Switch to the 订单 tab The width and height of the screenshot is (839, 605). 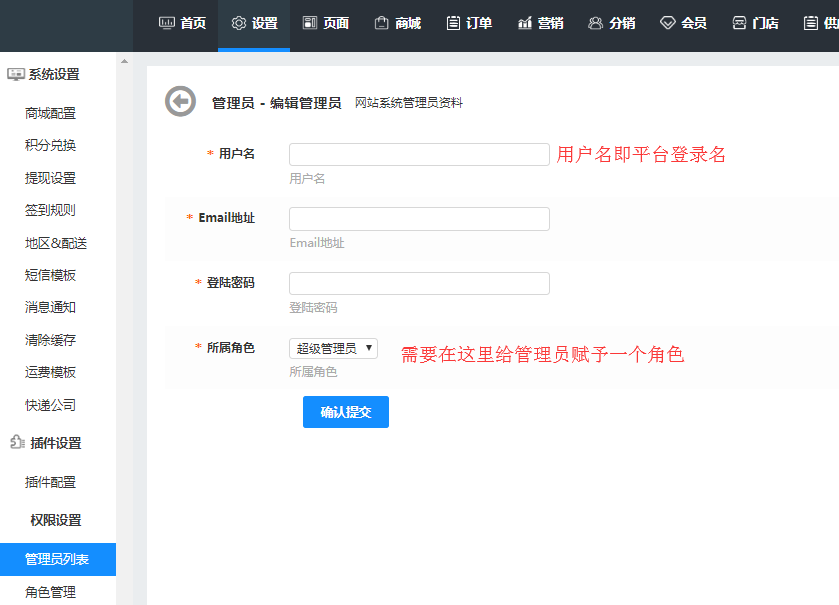468,22
